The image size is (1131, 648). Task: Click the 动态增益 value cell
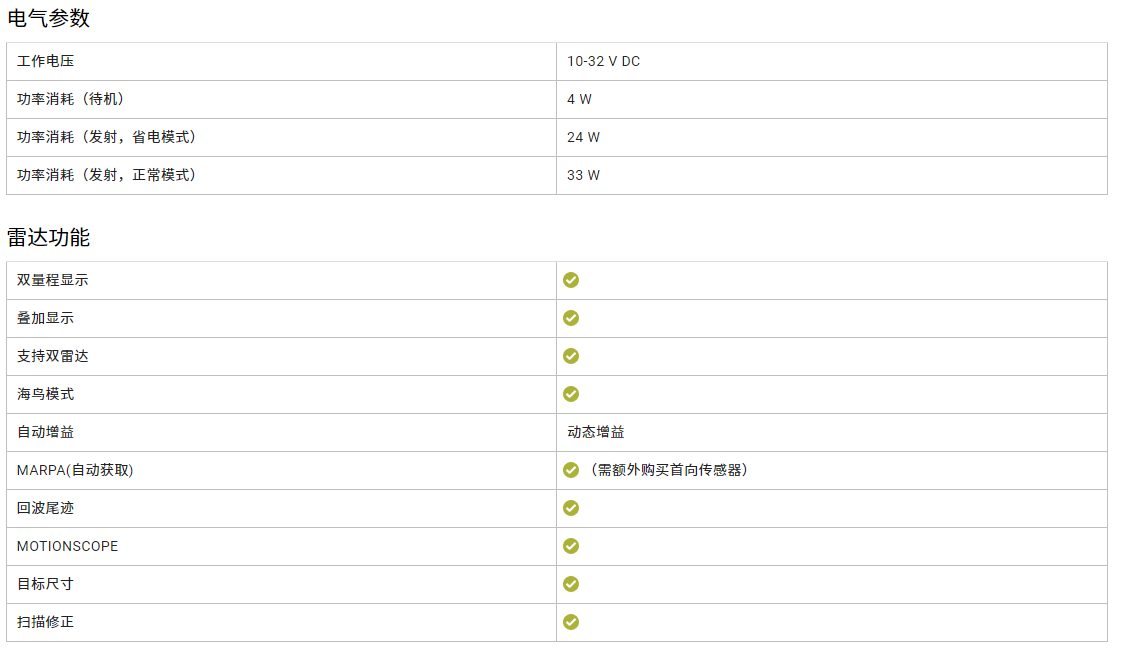pos(596,432)
